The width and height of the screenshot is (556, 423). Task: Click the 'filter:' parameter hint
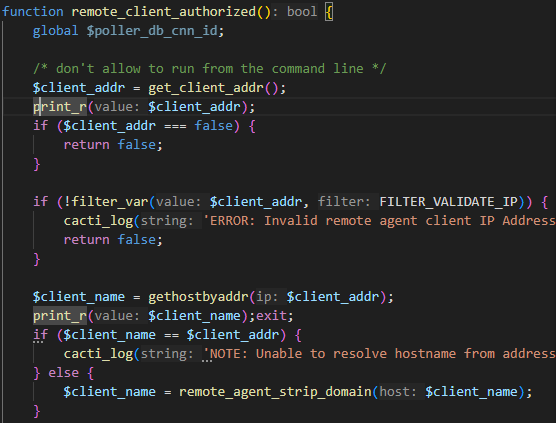point(344,202)
